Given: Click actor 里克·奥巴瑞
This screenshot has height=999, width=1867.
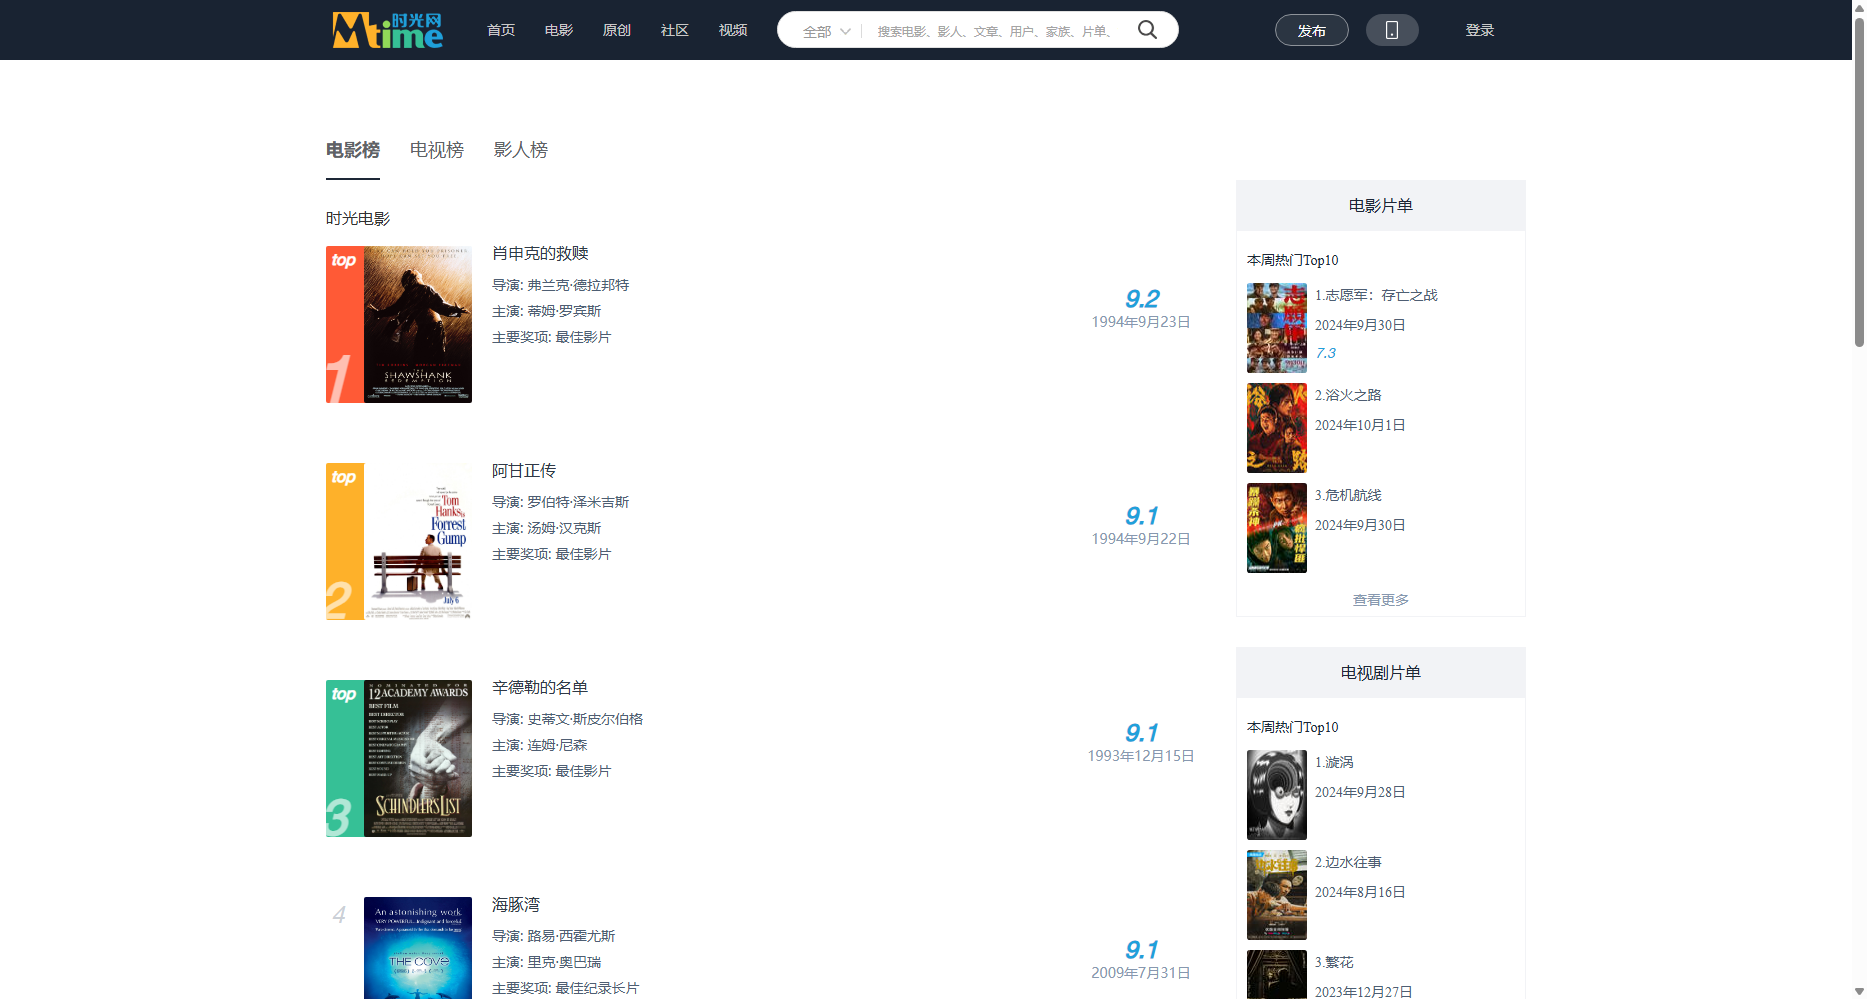Looking at the screenshot, I should pyautogui.click(x=564, y=962).
